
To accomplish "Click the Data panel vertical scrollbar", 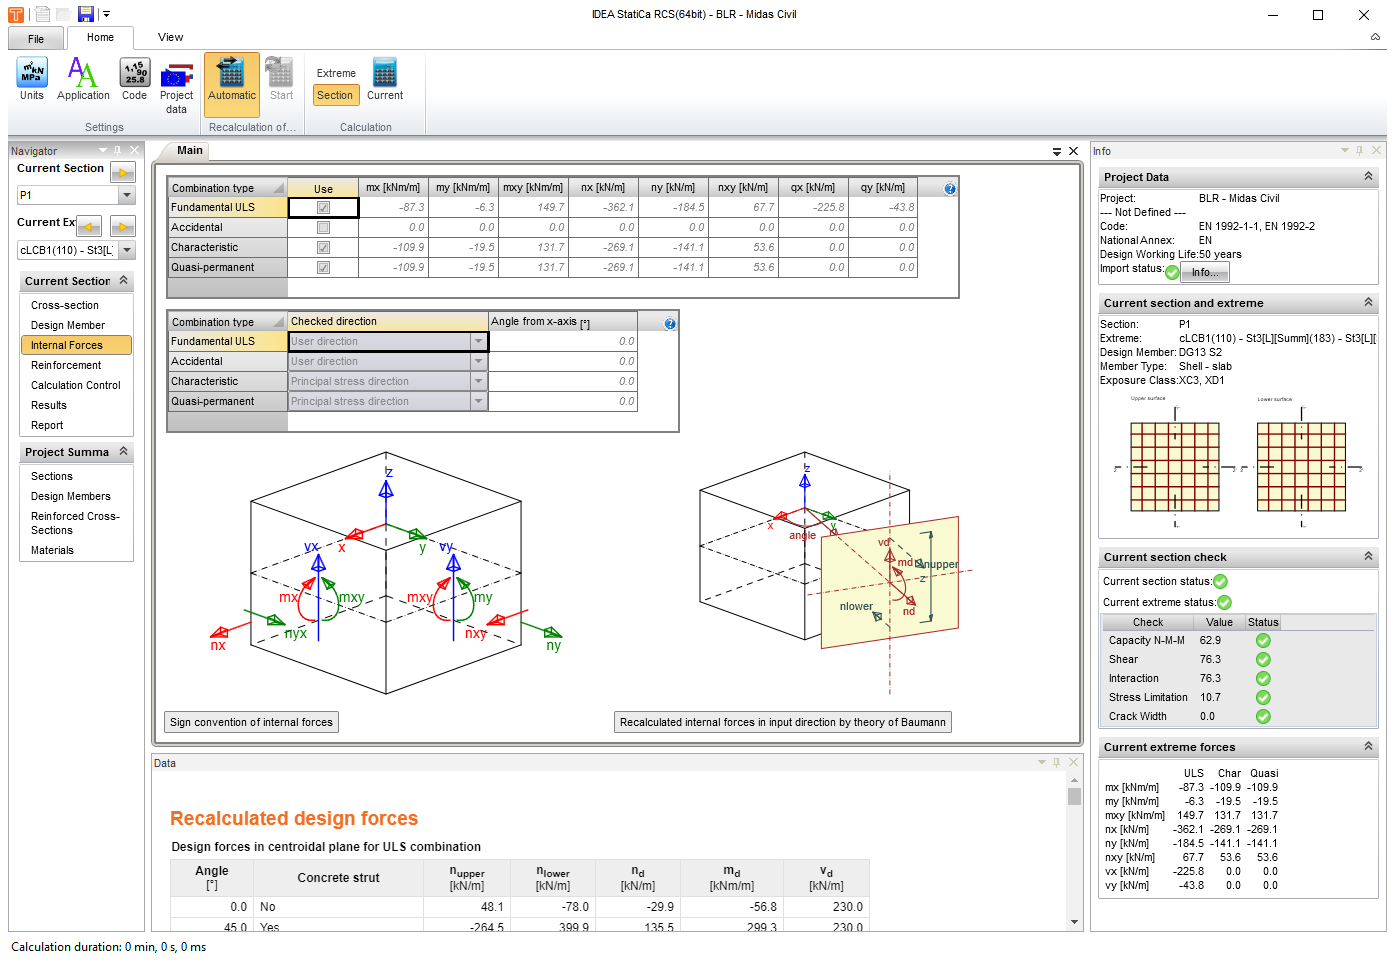I will (1074, 850).
